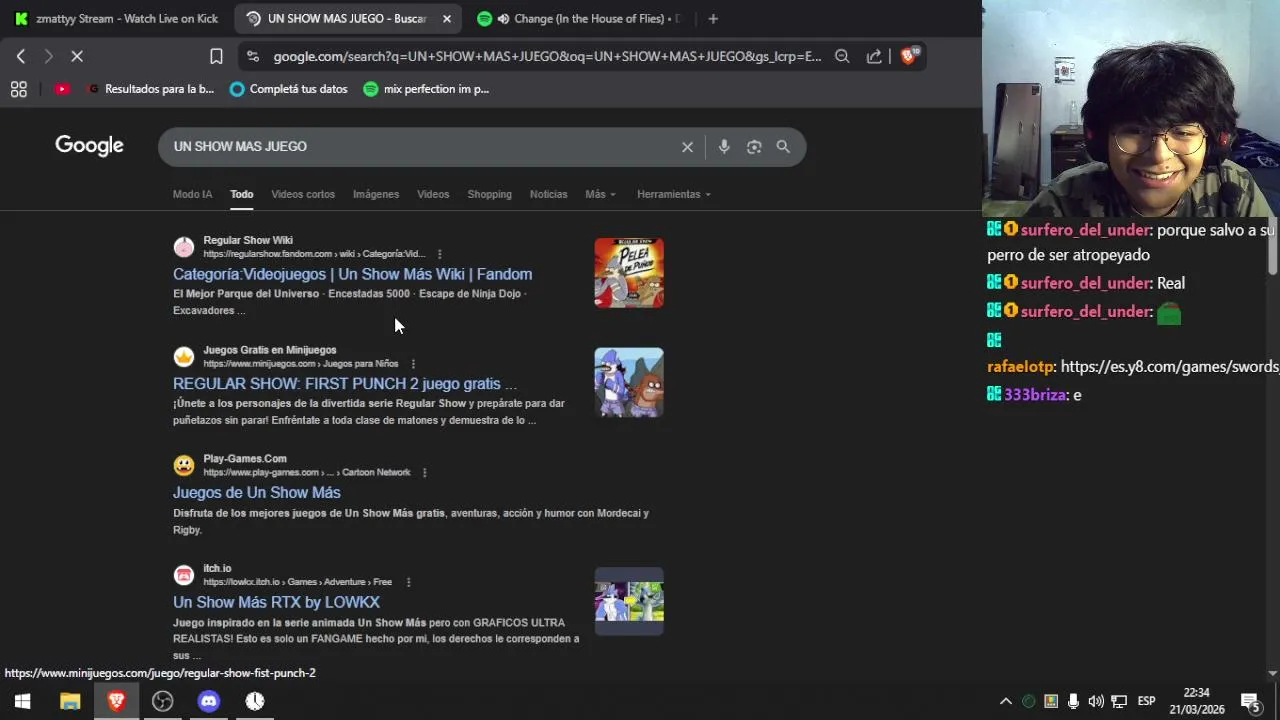Open Brave browser in the taskbar
This screenshot has height=720, width=1280.
pos(116,701)
